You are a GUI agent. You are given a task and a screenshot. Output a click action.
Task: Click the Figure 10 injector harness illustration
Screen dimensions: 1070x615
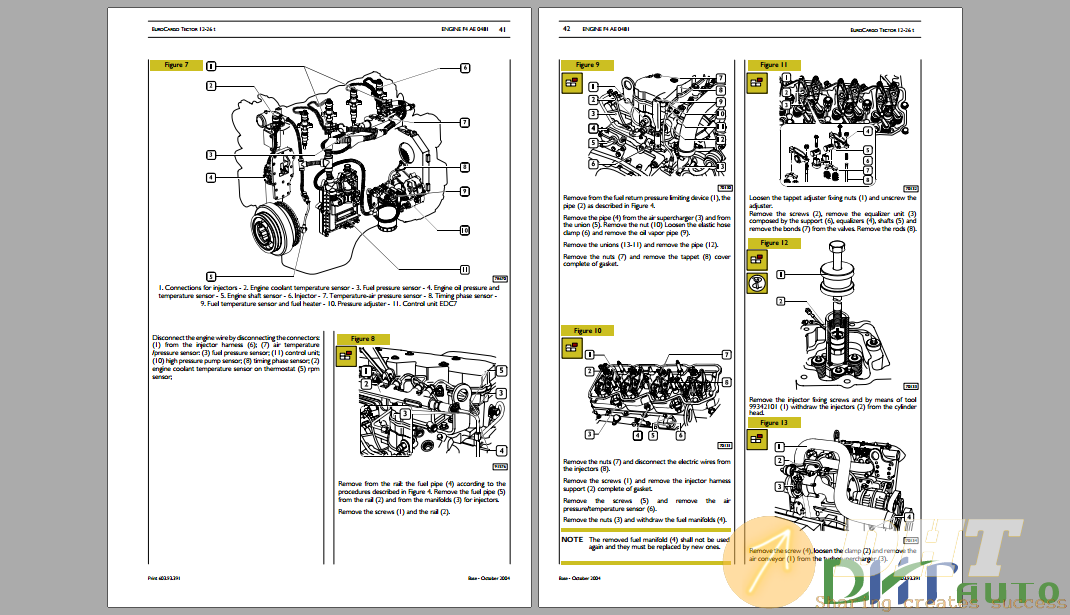pos(659,395)
